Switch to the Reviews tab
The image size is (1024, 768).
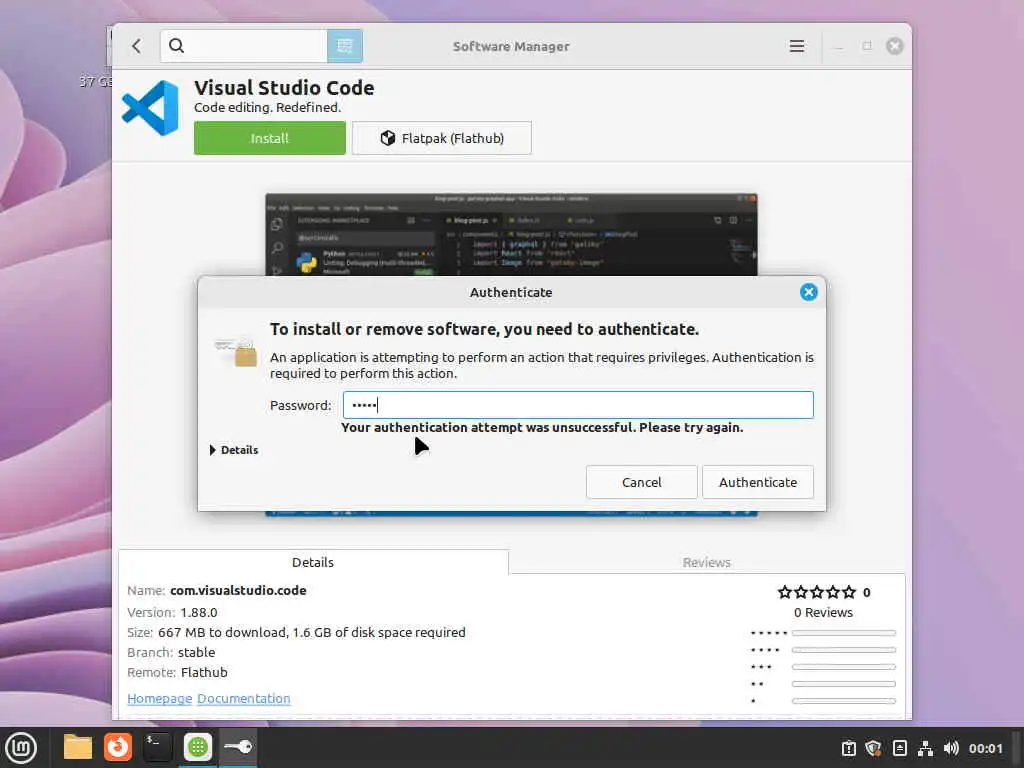pyautogui.click(x=707, y=562)
